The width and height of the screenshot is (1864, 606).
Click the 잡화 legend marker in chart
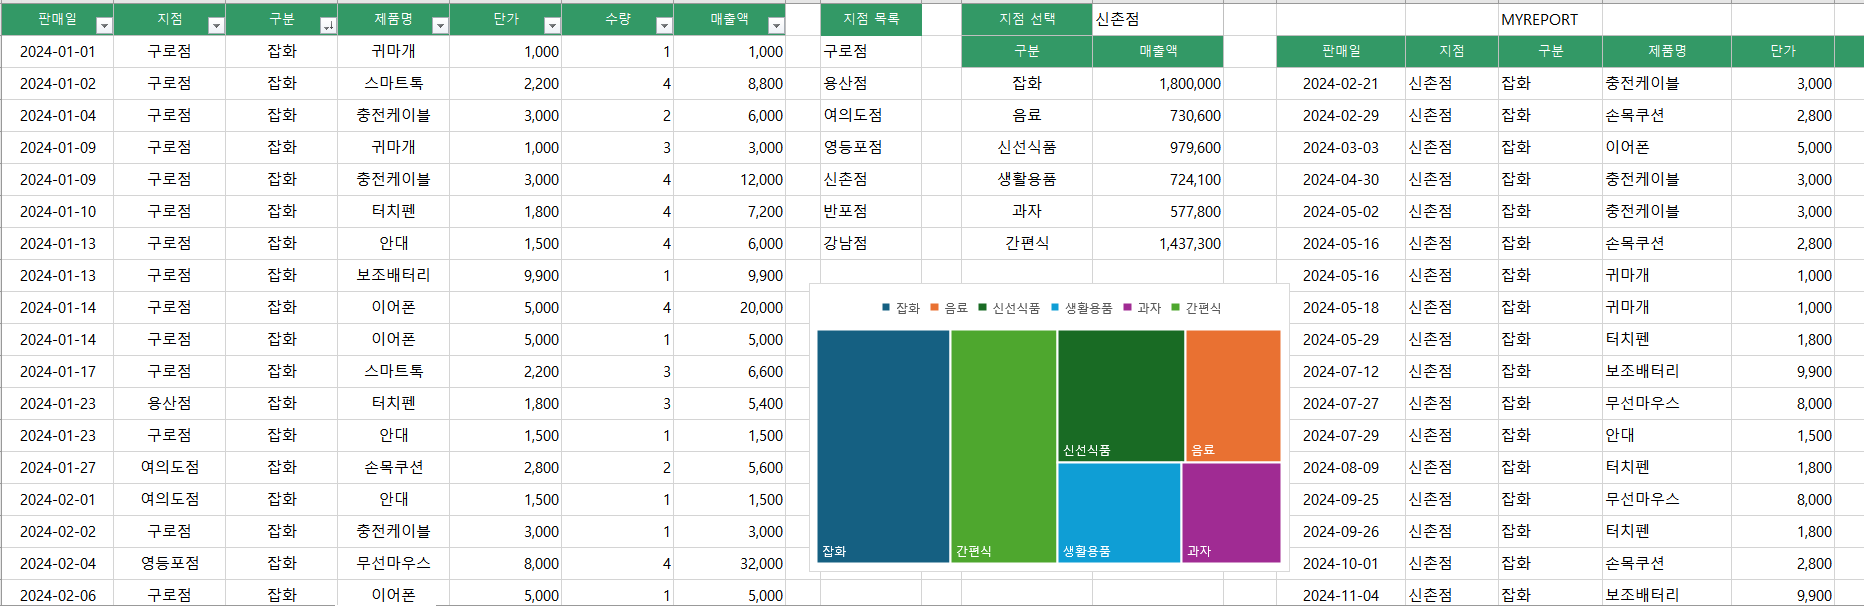[886, 308]
